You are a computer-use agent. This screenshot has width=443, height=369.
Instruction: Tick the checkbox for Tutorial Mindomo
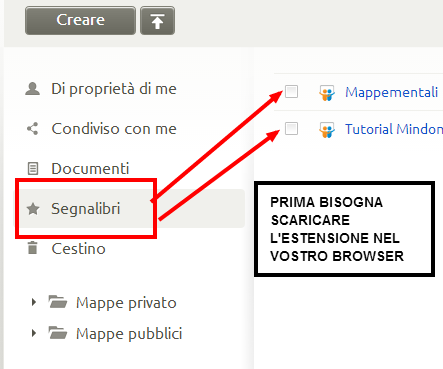tap(291, 129)
